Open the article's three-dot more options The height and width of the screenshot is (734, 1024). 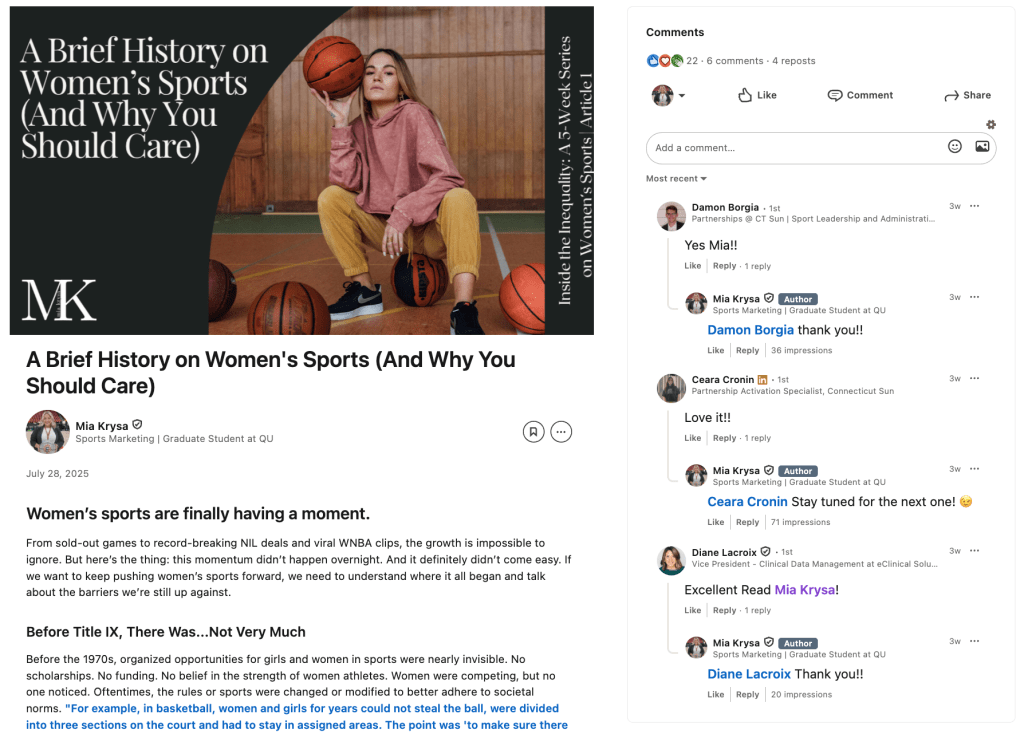click(x=562, y=432)
